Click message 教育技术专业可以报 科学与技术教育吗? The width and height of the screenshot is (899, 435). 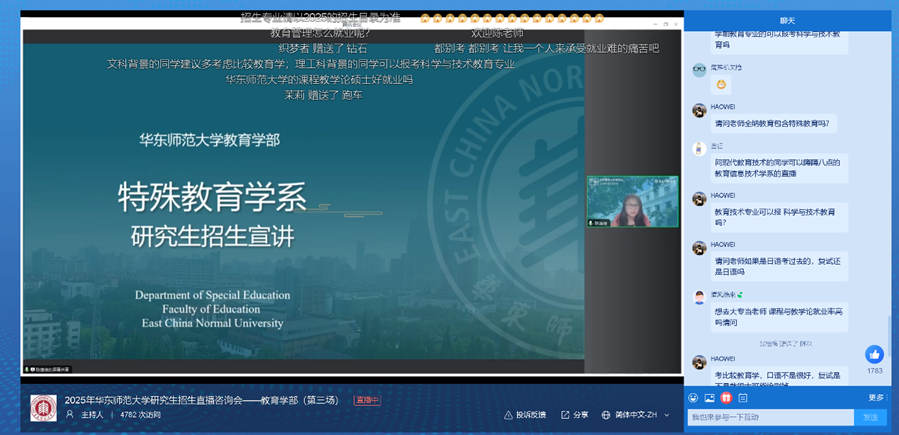[x=779, y=217]
